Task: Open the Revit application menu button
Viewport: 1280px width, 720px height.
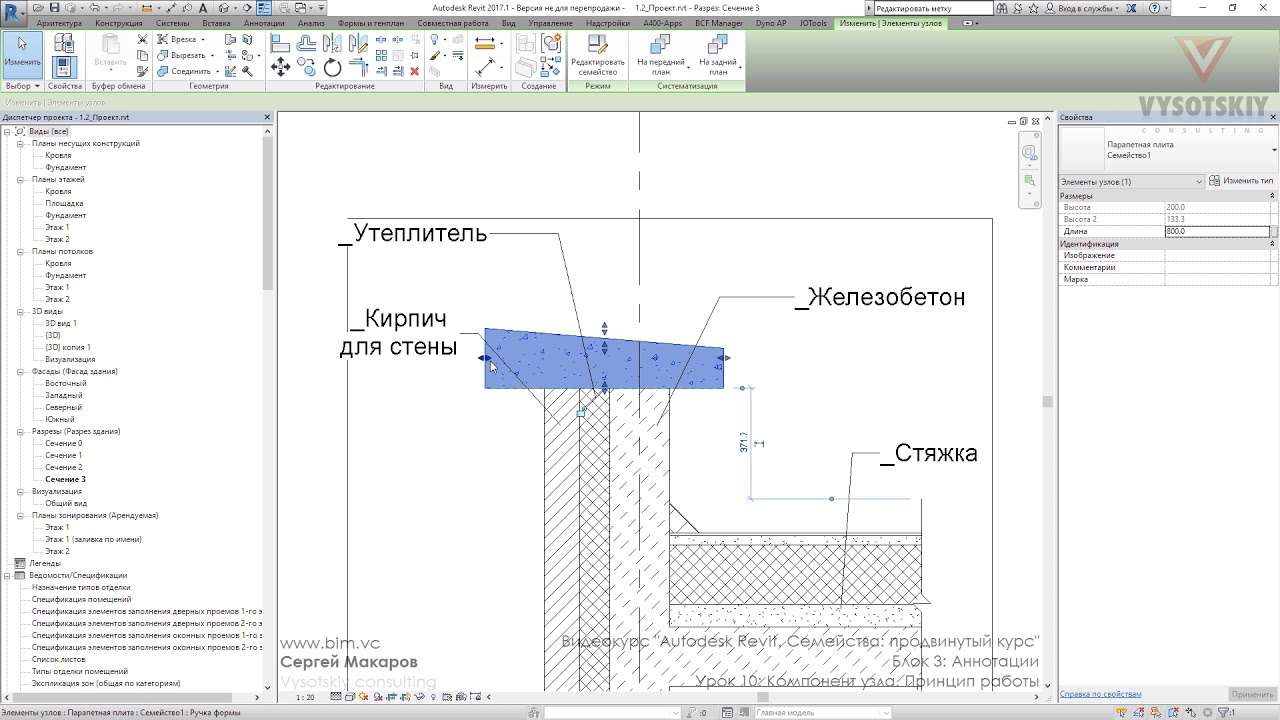Action: pos(12,12)
